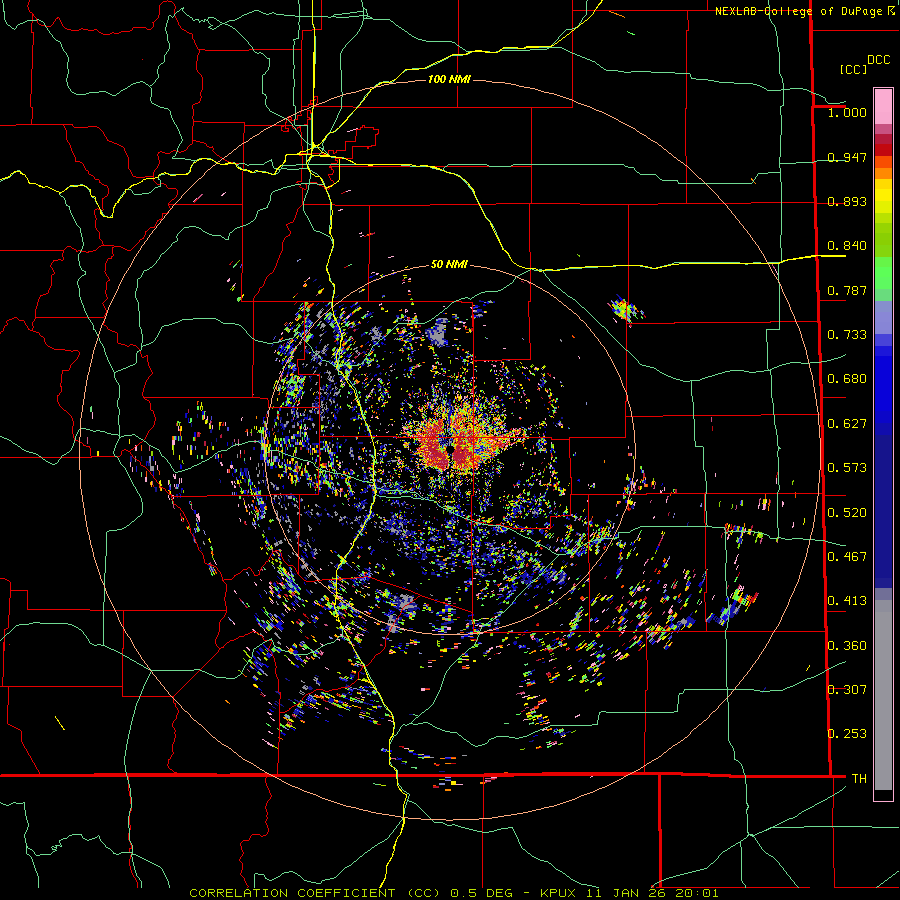
Task: Click the 0.627 legend value
Action: pyautogui.click(x=847, y=424)
